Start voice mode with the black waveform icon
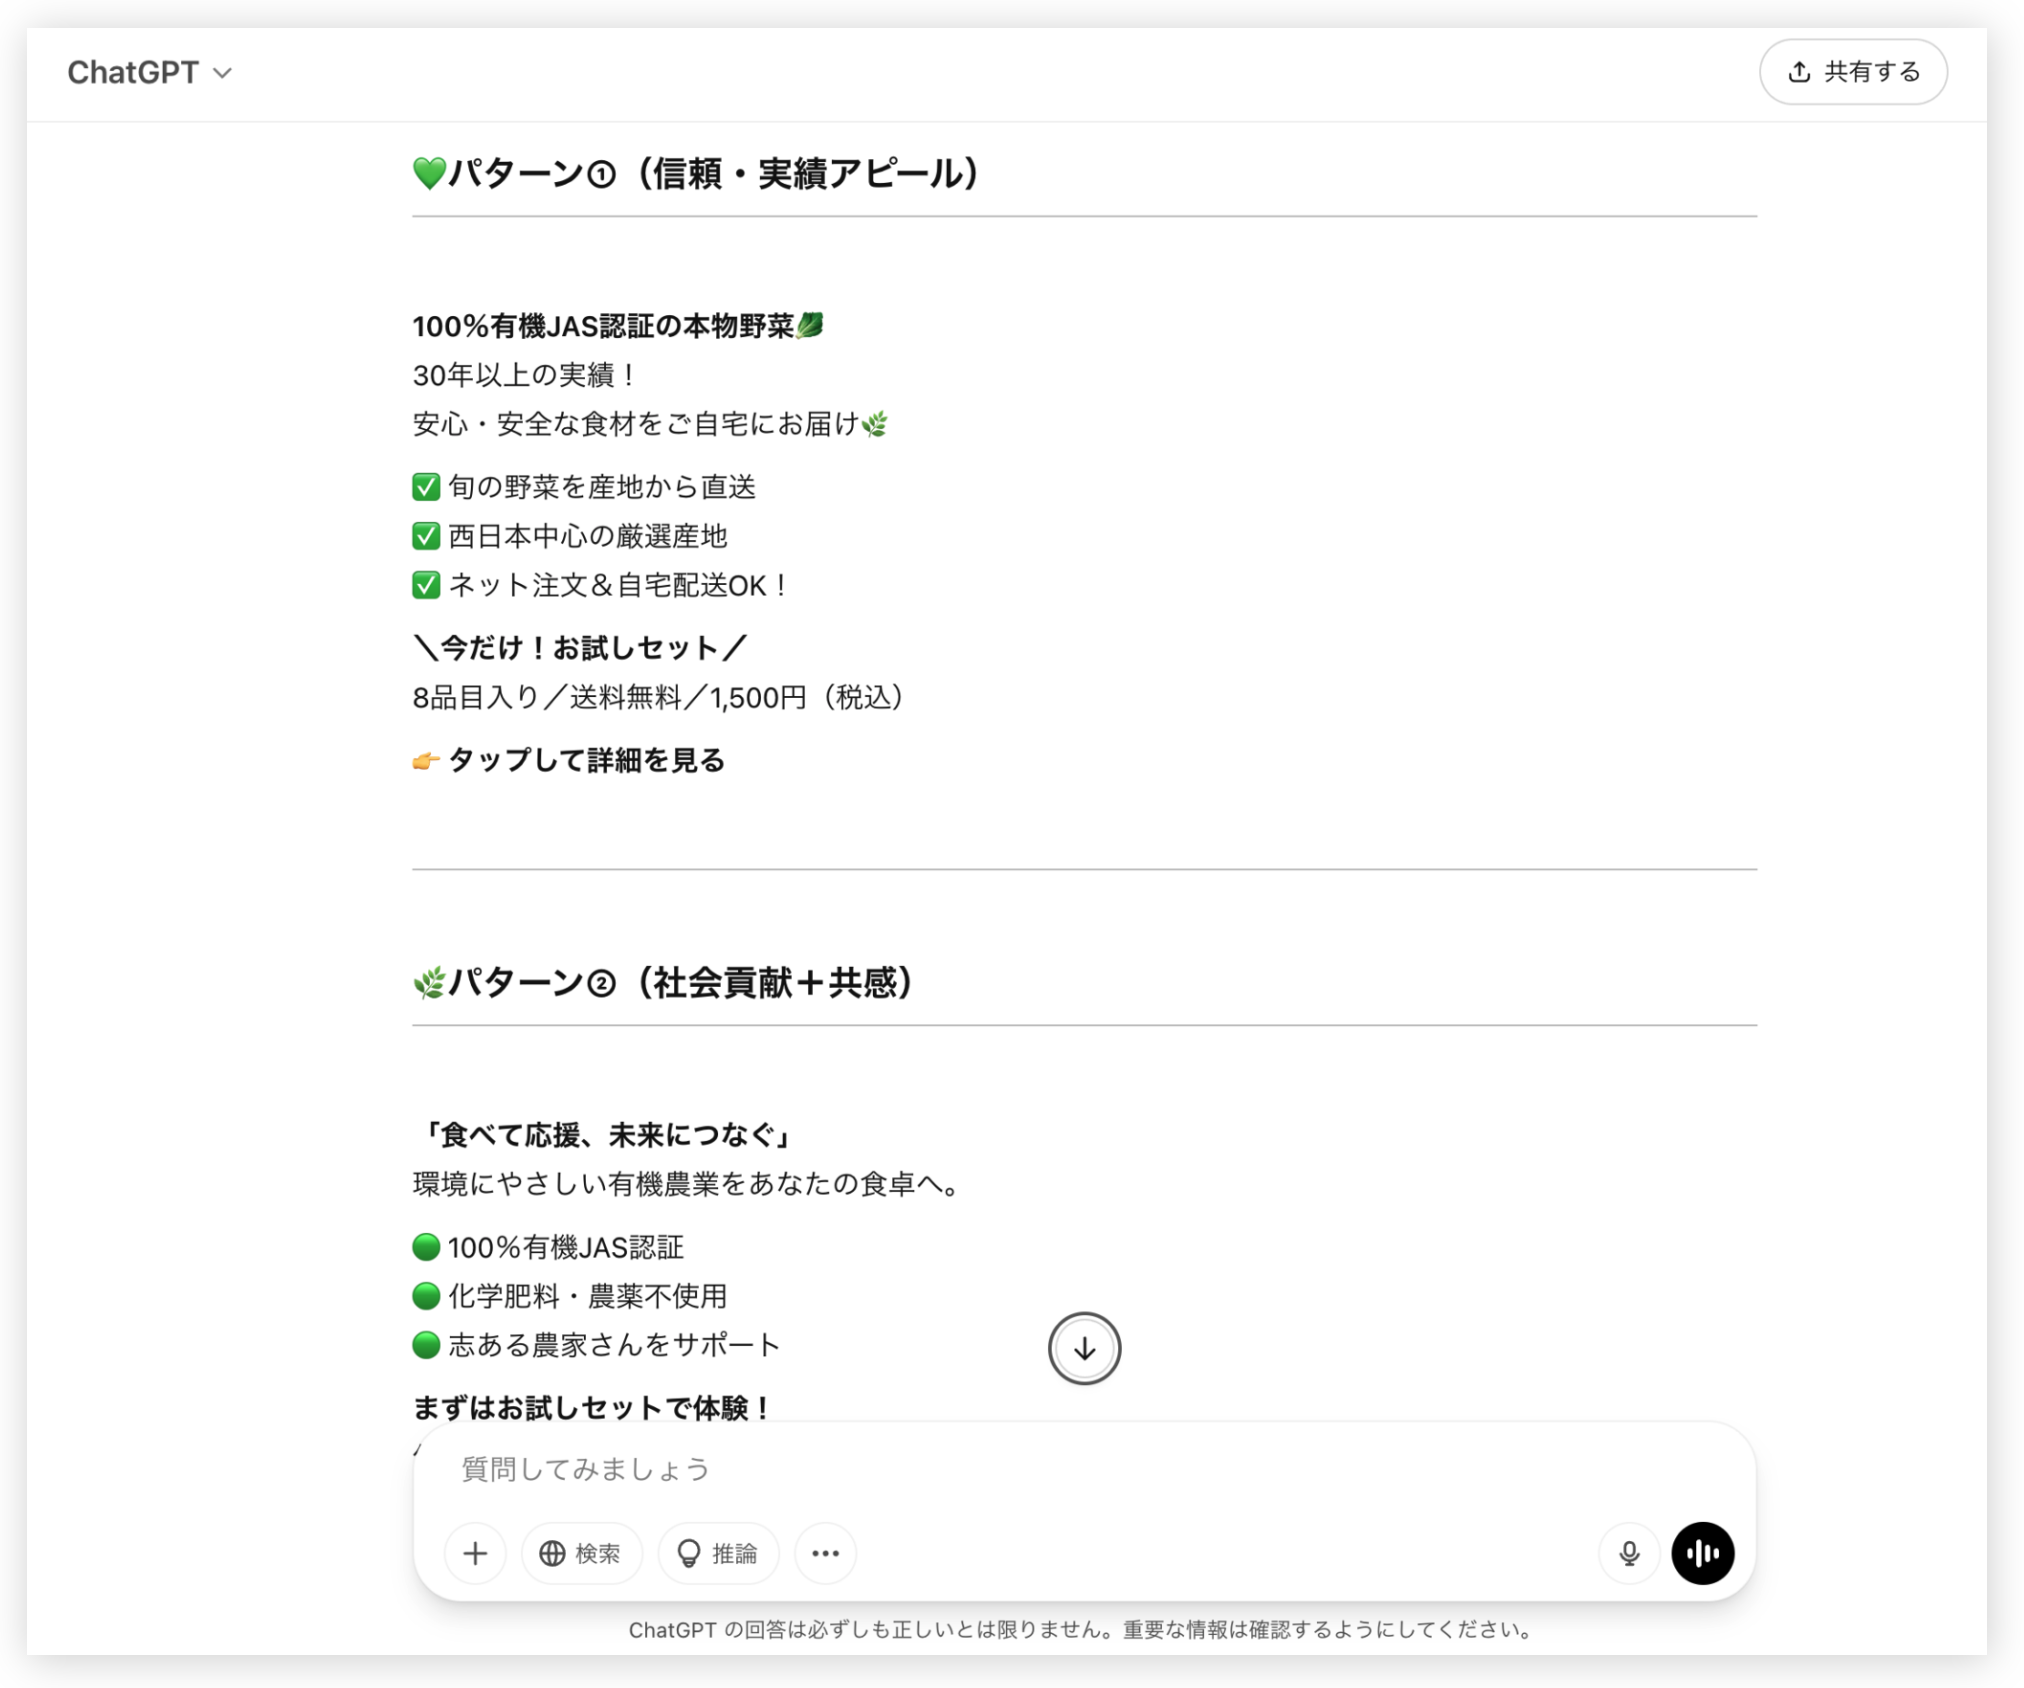This screenshot has width=2024, height=1688. pos(1703,1553)
